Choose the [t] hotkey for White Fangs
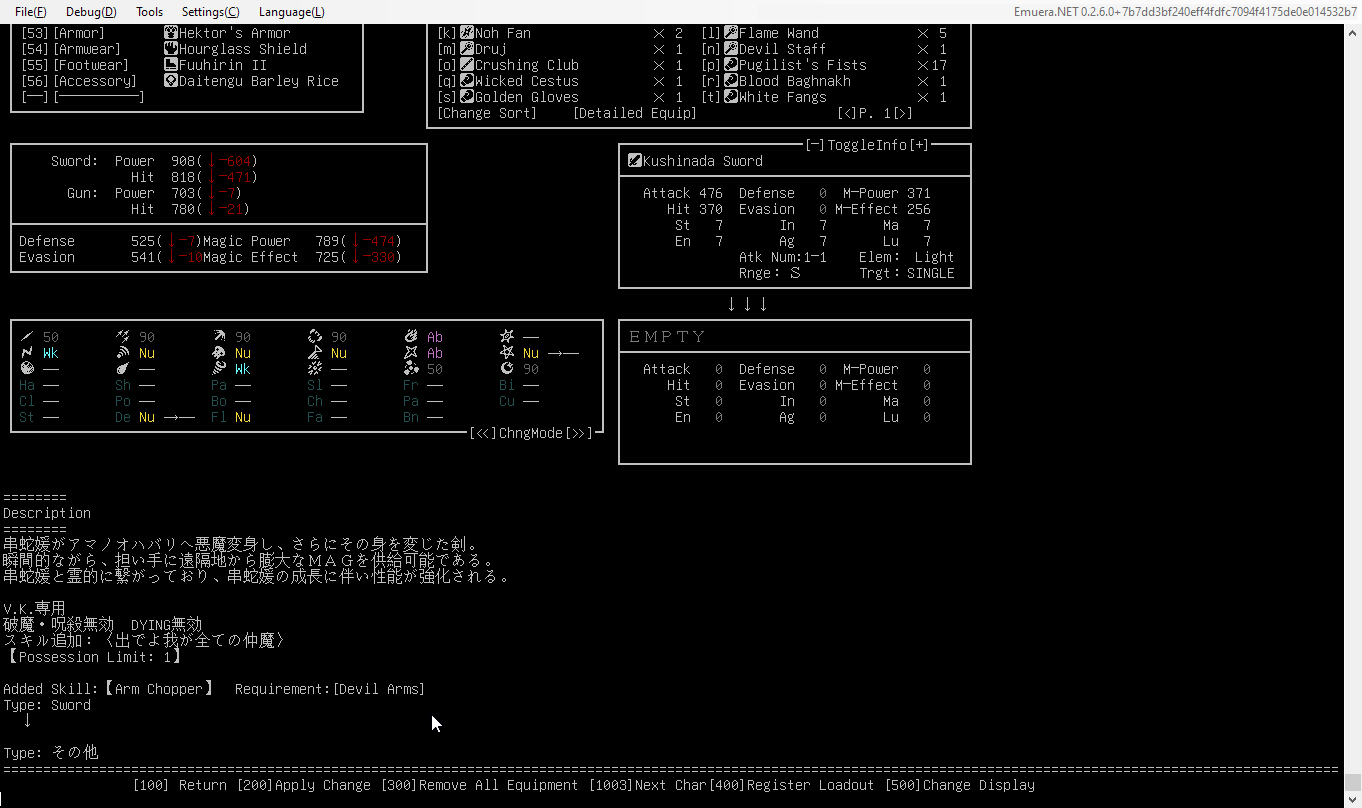This screenshot has height=808, width=1362. point(711,97)
